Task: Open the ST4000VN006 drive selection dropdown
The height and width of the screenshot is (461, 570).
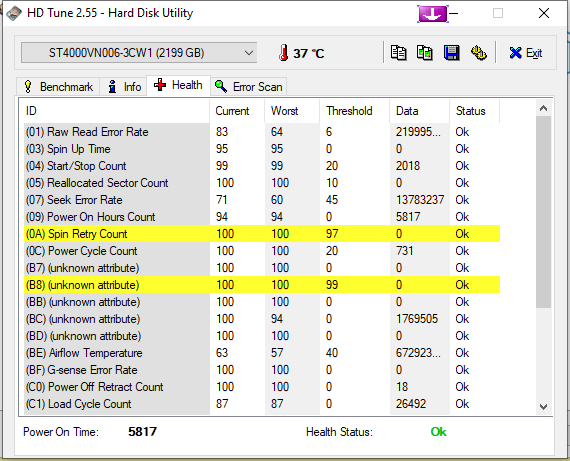Action: click(x=139, y=53)
